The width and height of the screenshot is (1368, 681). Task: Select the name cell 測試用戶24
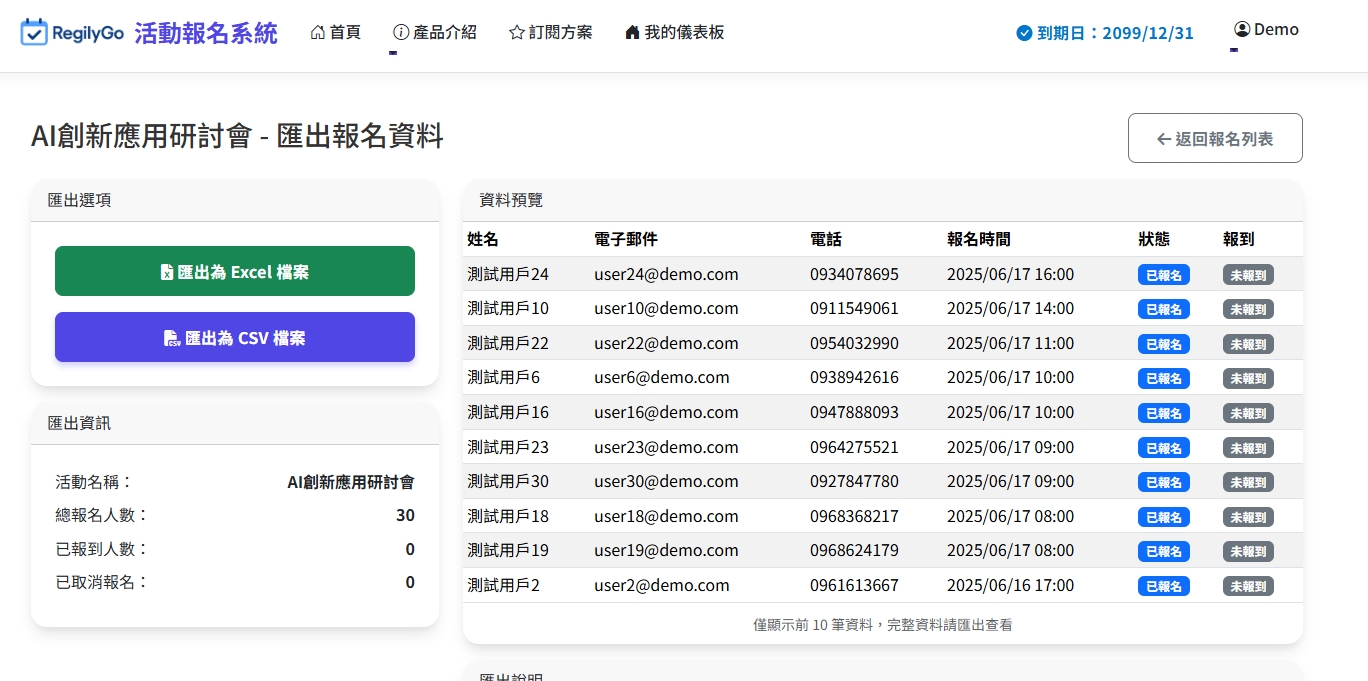tap(508, 274)
